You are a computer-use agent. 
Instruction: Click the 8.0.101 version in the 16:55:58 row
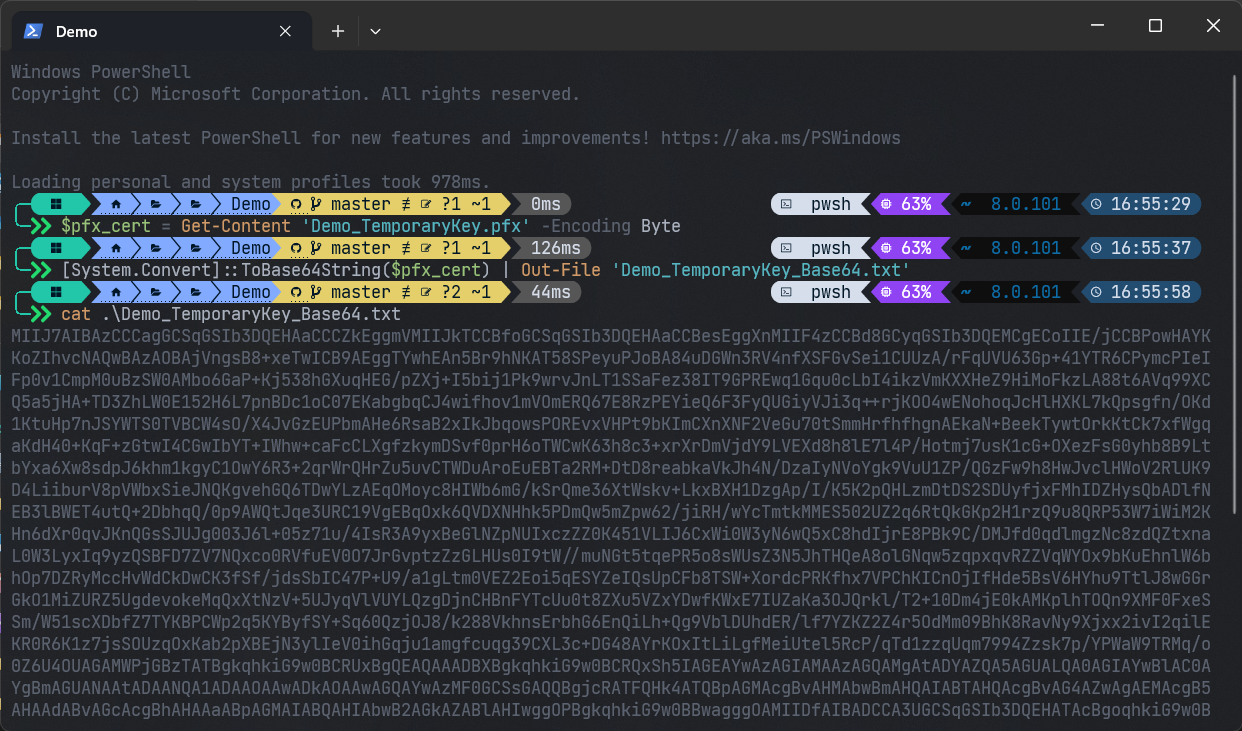click(x=1026, y=292)
